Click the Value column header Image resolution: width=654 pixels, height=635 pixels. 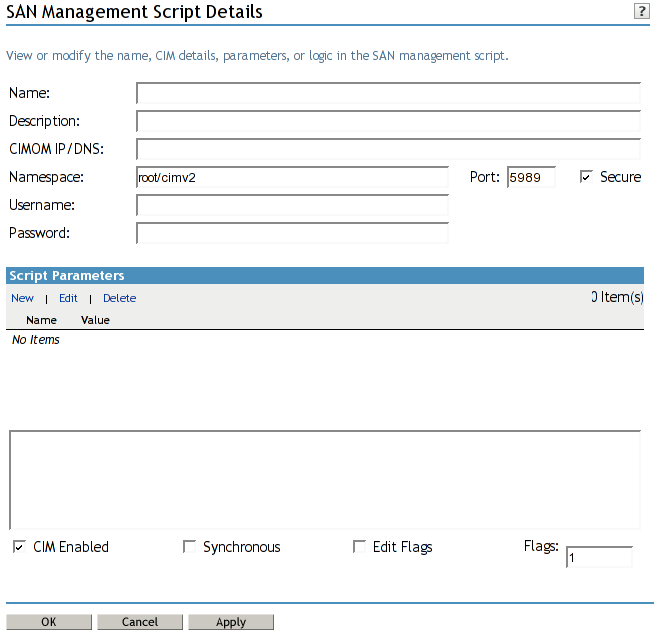pos(95,320)
